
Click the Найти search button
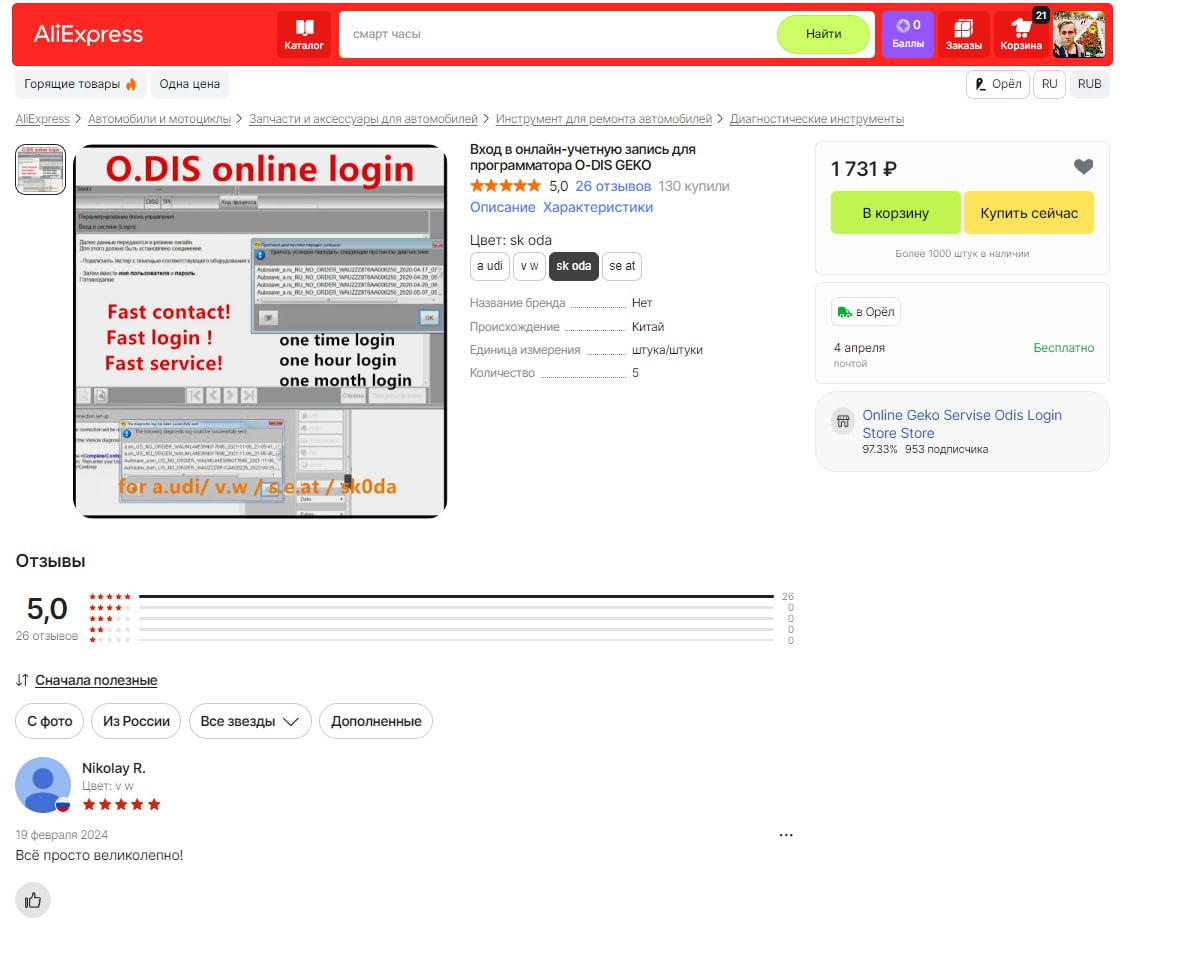pyautogui.click(x=823, y=34)
